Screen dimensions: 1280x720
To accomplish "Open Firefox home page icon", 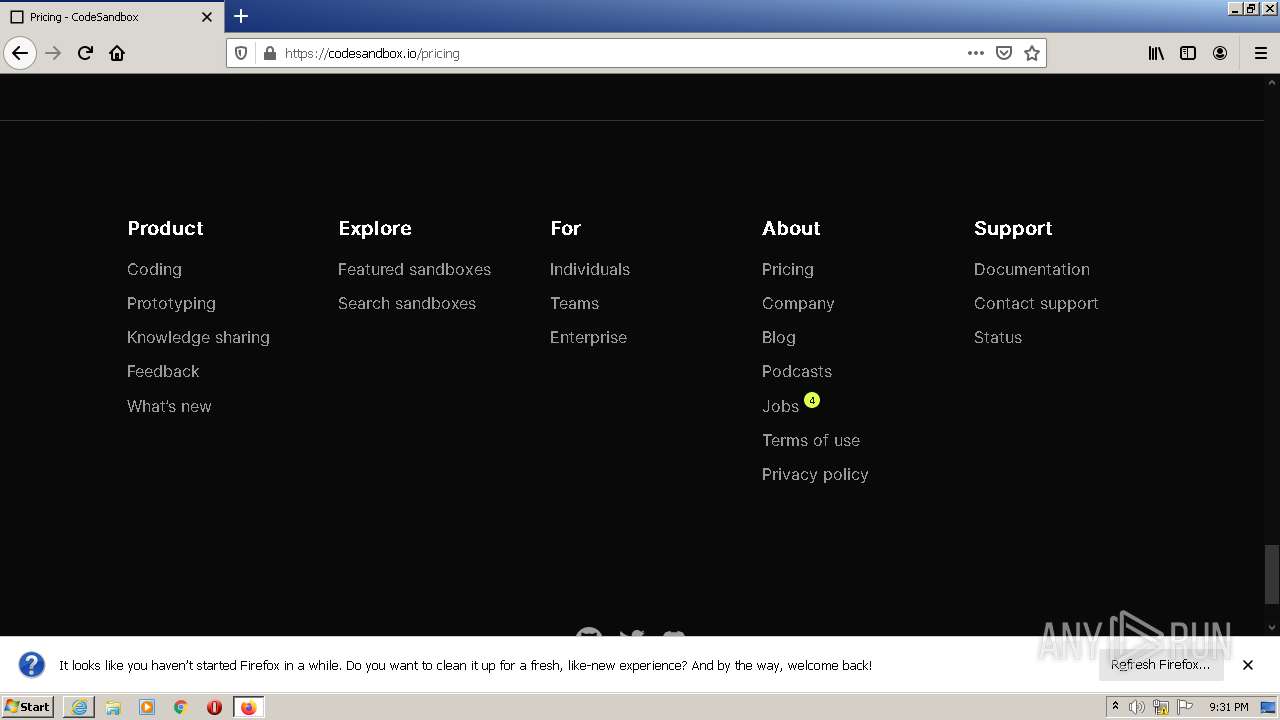I will pos(117,53).
